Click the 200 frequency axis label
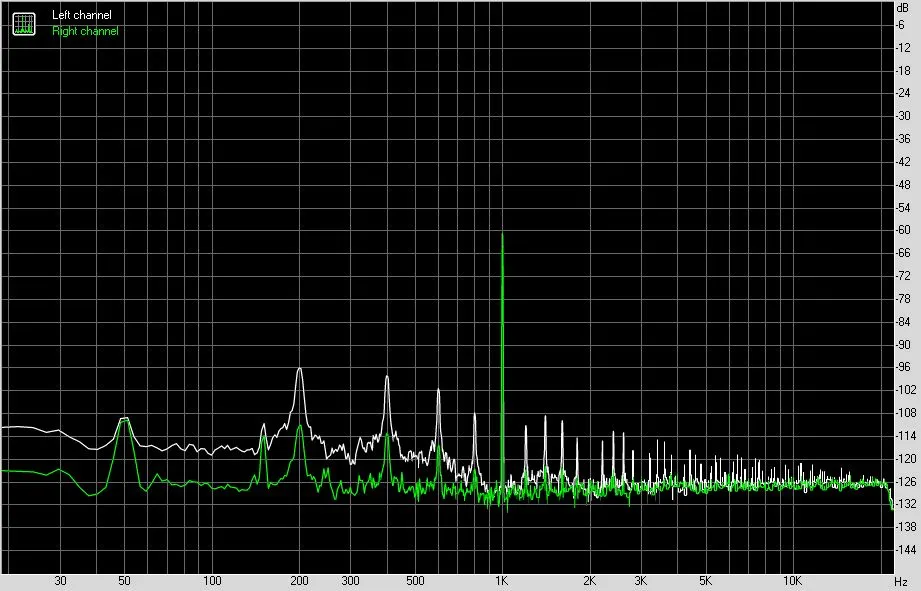Viewport: 921px width, 591px height. [x=300, y=581]
